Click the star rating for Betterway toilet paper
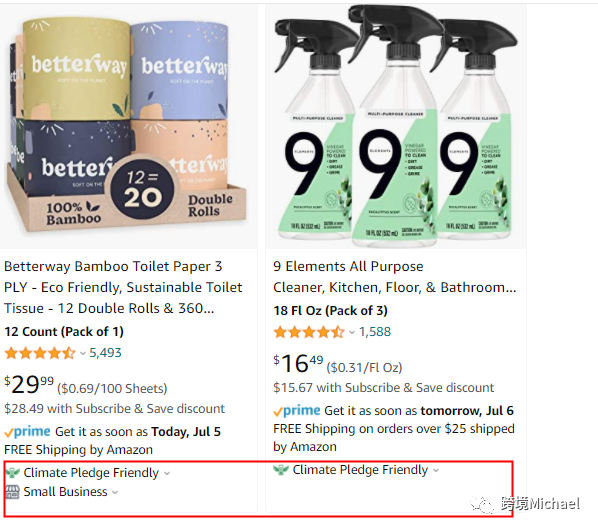598x530 pixels. pos(40,353)
